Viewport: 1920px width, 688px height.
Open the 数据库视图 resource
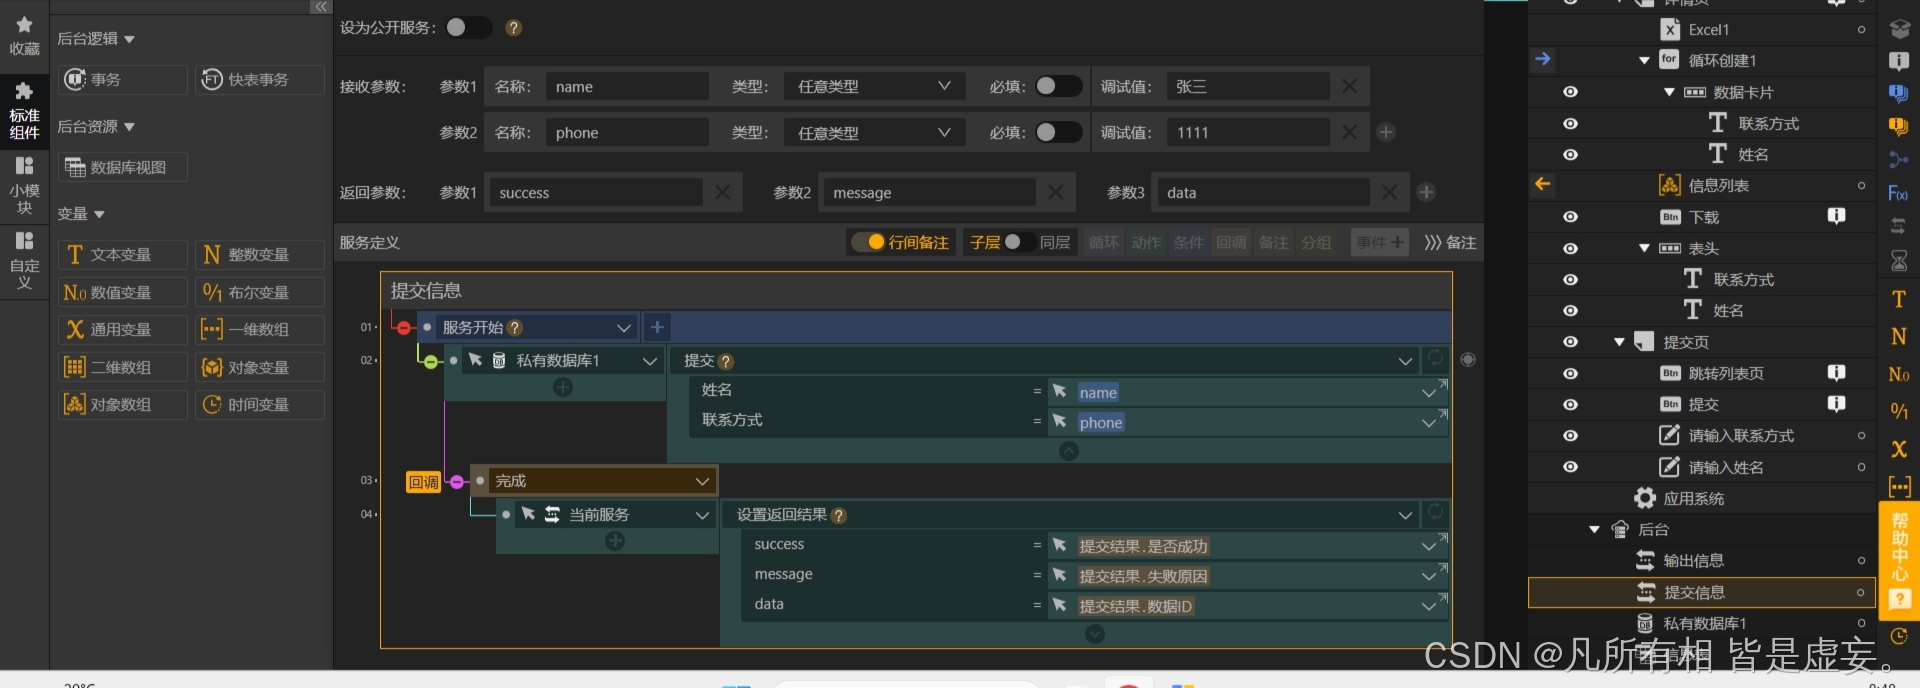point(123,168)
